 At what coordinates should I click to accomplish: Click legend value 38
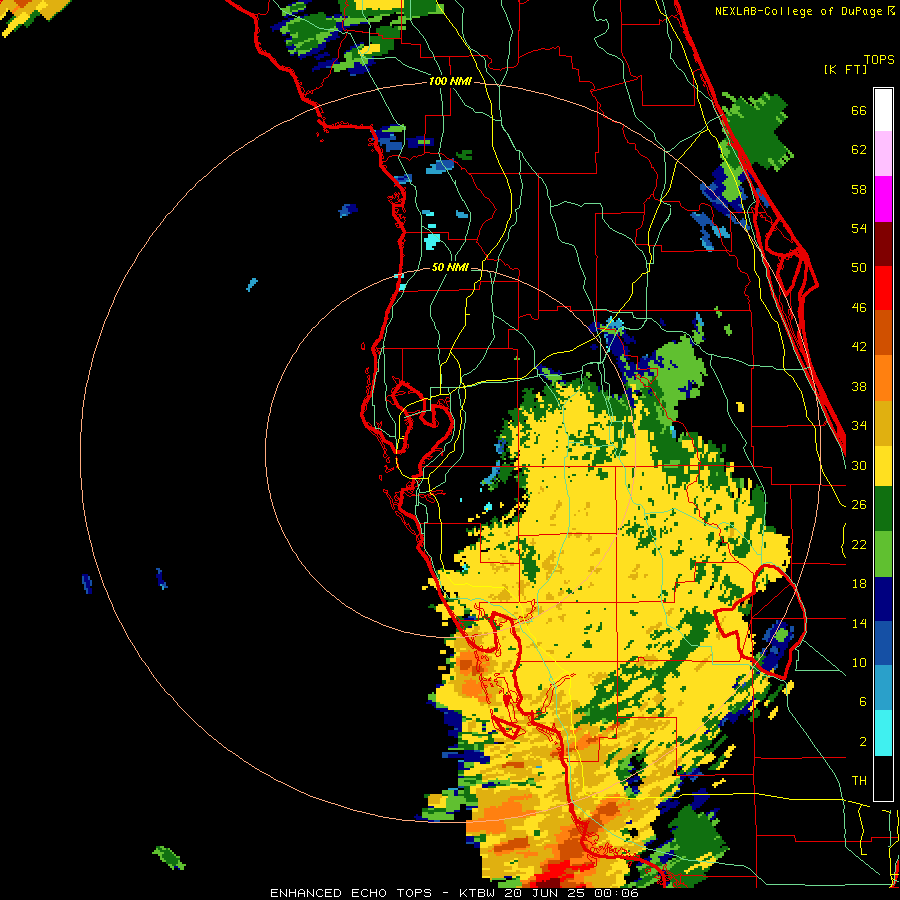tap(859, 386)
